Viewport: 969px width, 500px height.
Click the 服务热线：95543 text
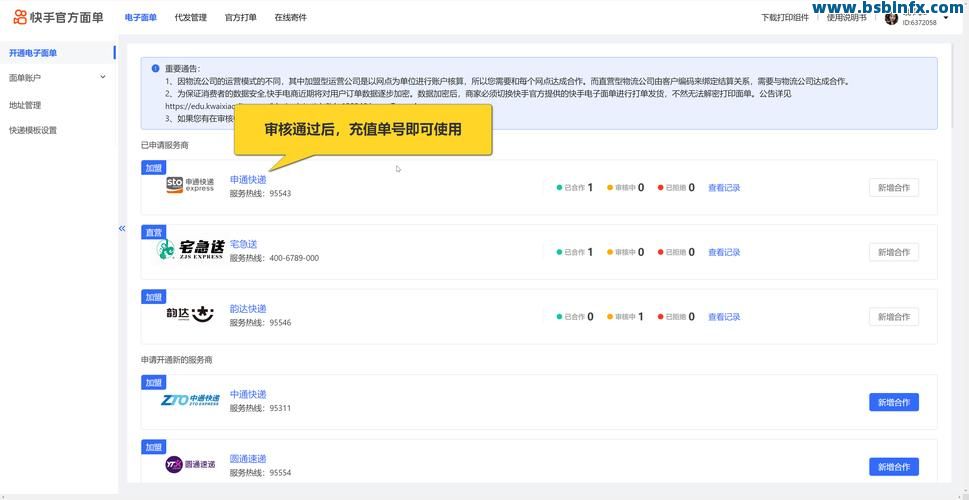pos(260,193)
